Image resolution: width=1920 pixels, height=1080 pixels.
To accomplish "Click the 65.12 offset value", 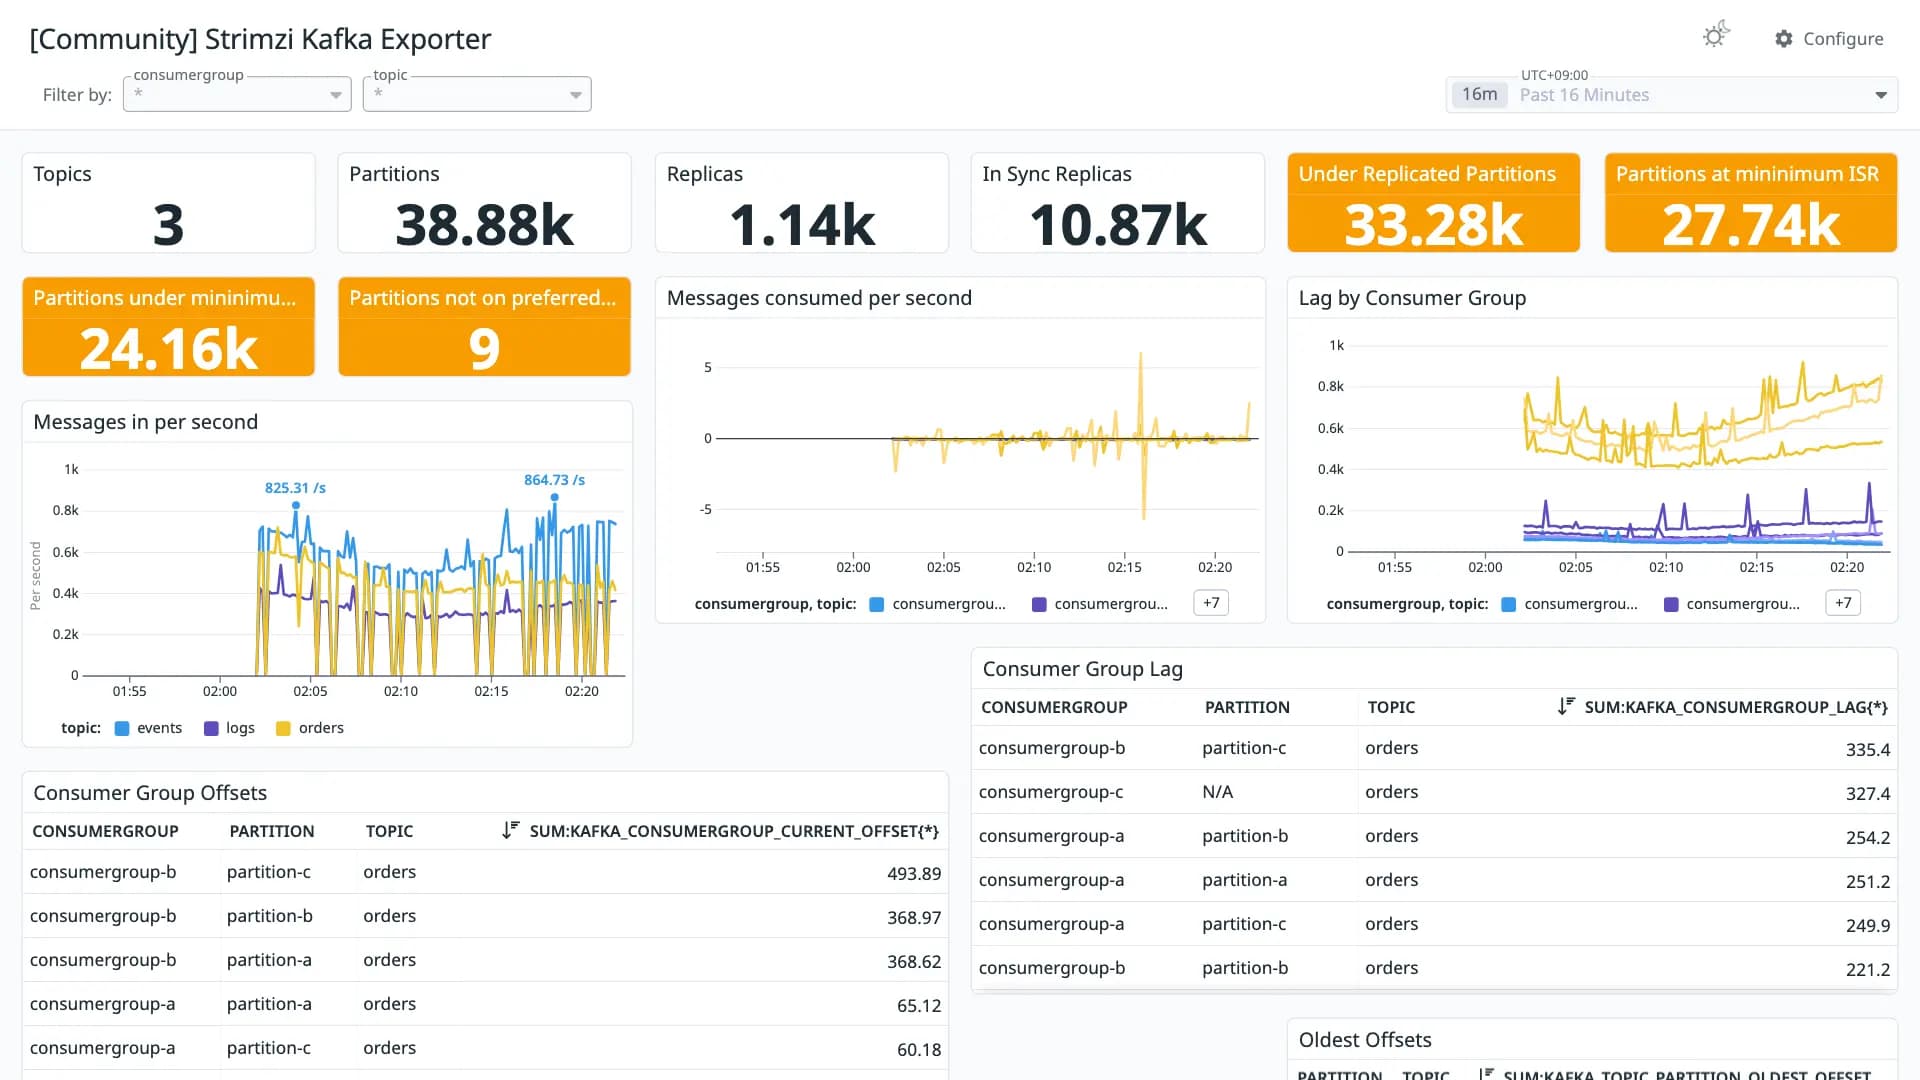I will (x=919, y=1005).
